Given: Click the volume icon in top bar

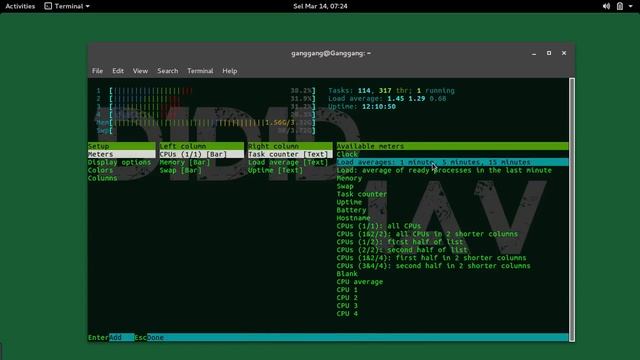Looking at the screenshot, I should [x=606, y=6].
